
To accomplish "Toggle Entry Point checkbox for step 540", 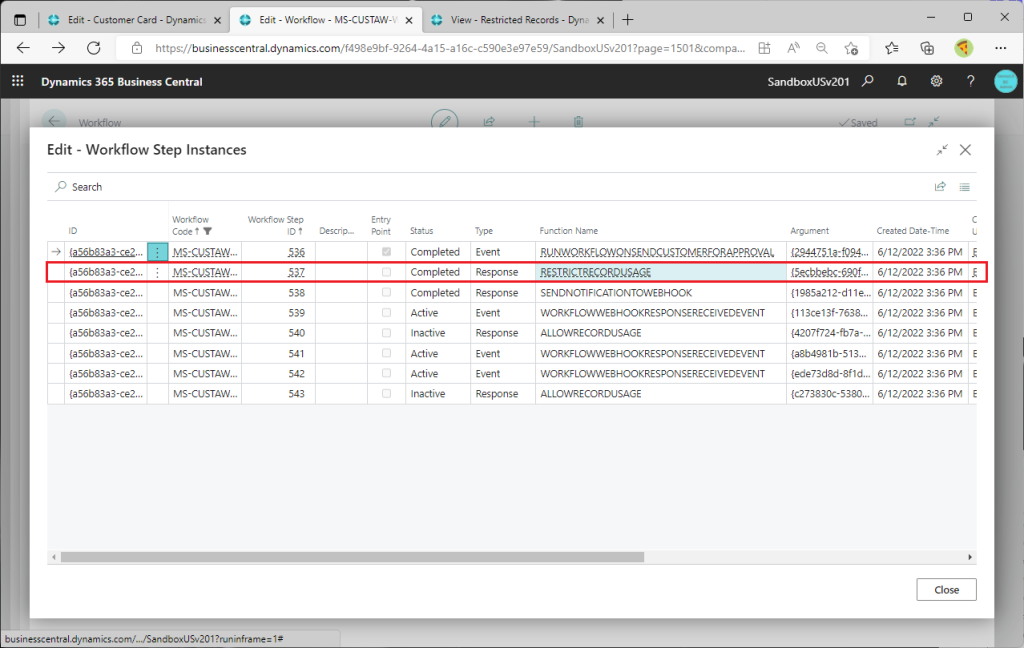I will pos(387,332).
